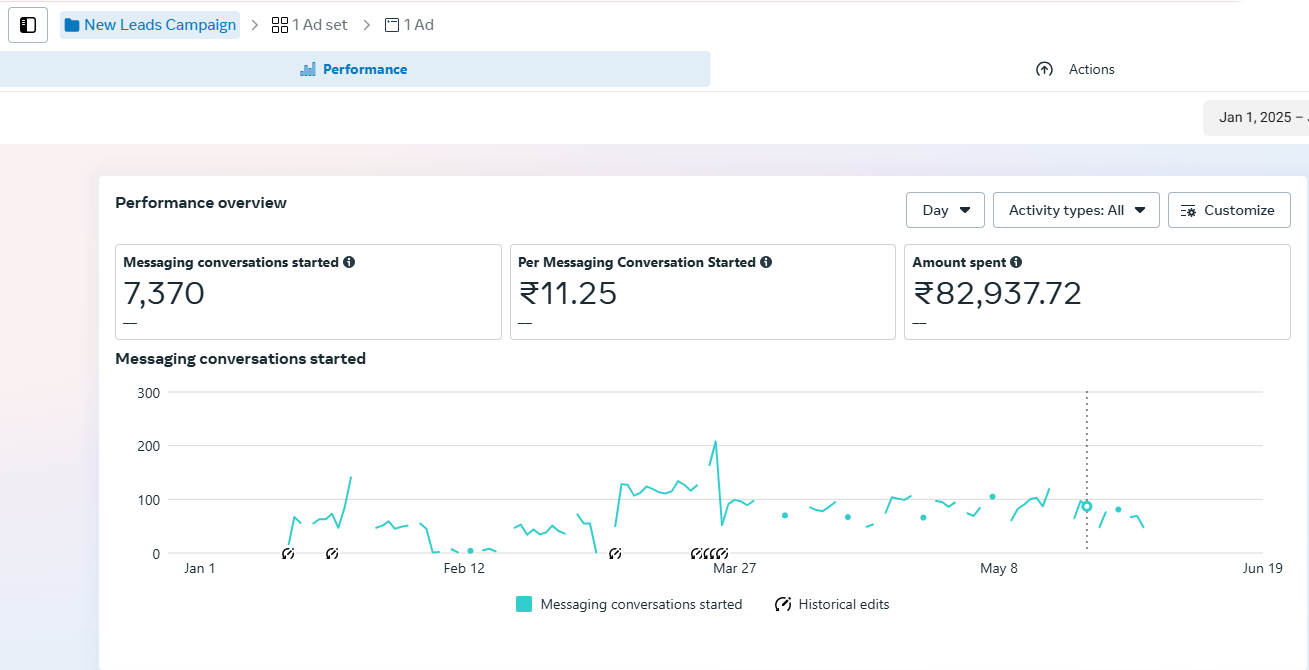
Task: Click the highlighted data point on the chart
Action: click(1087, 507)
